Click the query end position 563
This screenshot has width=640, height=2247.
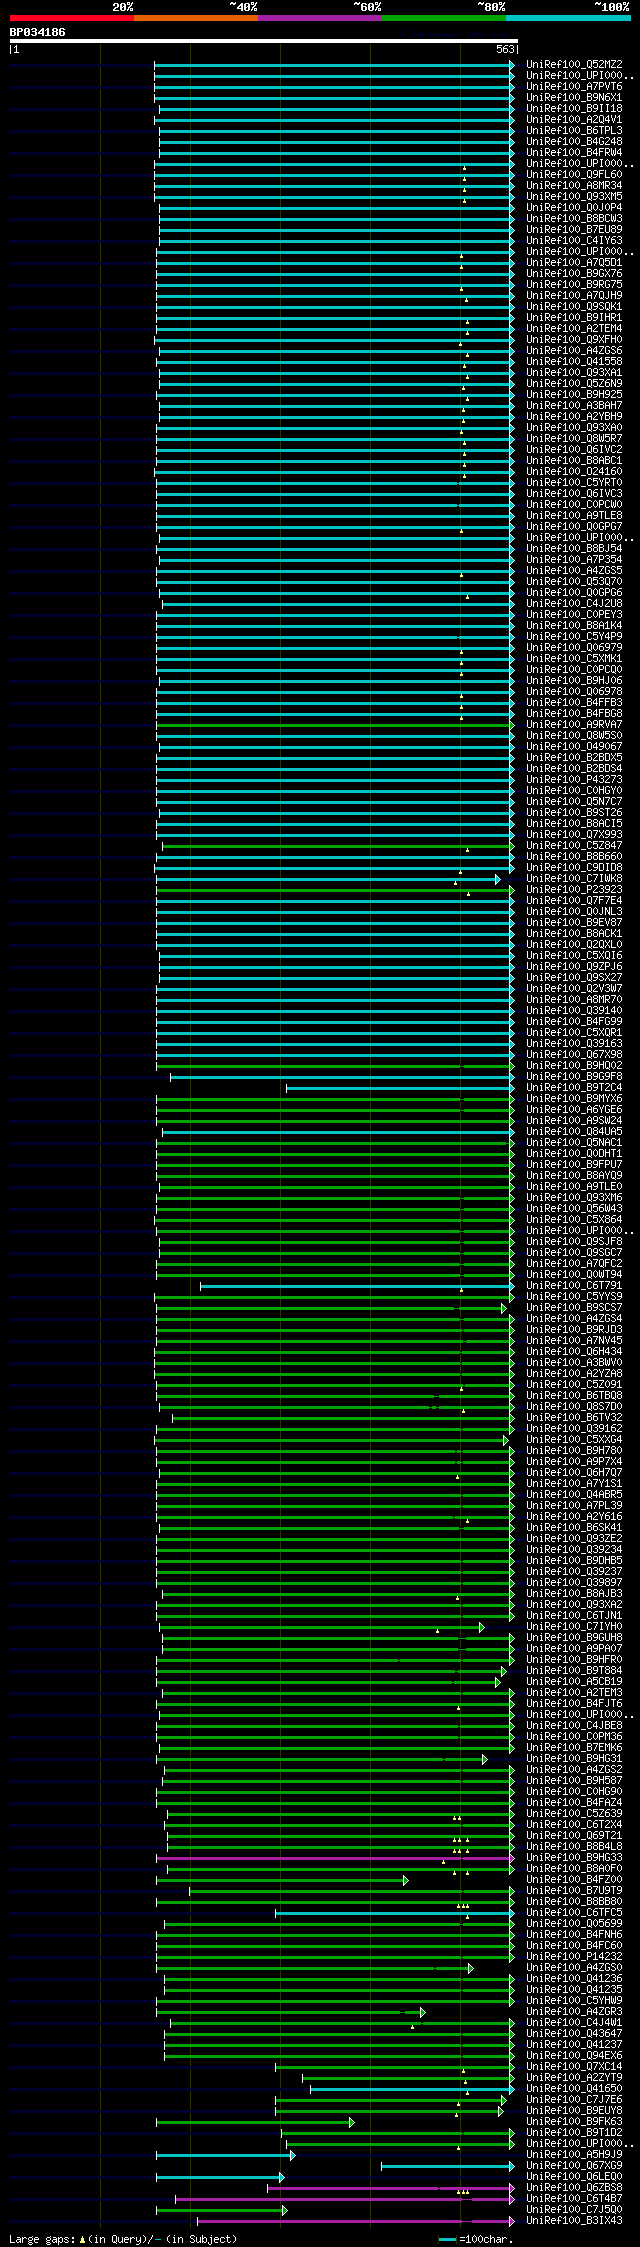point(505,49)
